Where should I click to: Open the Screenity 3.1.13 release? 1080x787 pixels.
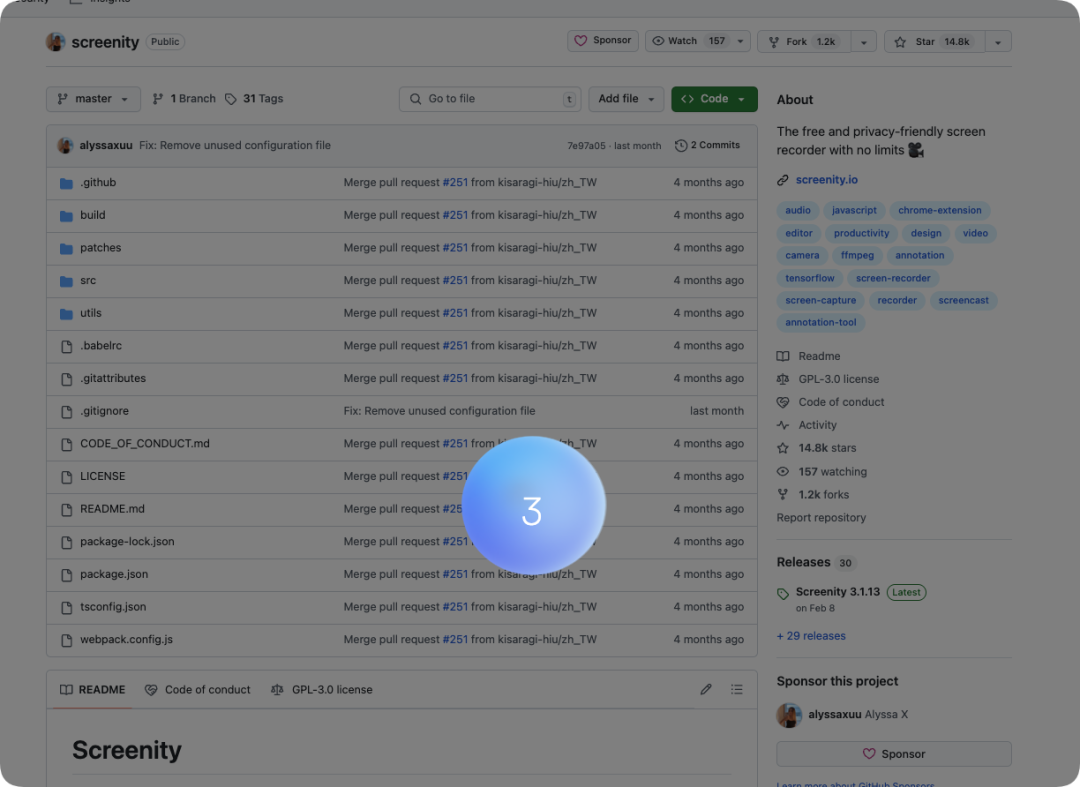click(838, 592)
